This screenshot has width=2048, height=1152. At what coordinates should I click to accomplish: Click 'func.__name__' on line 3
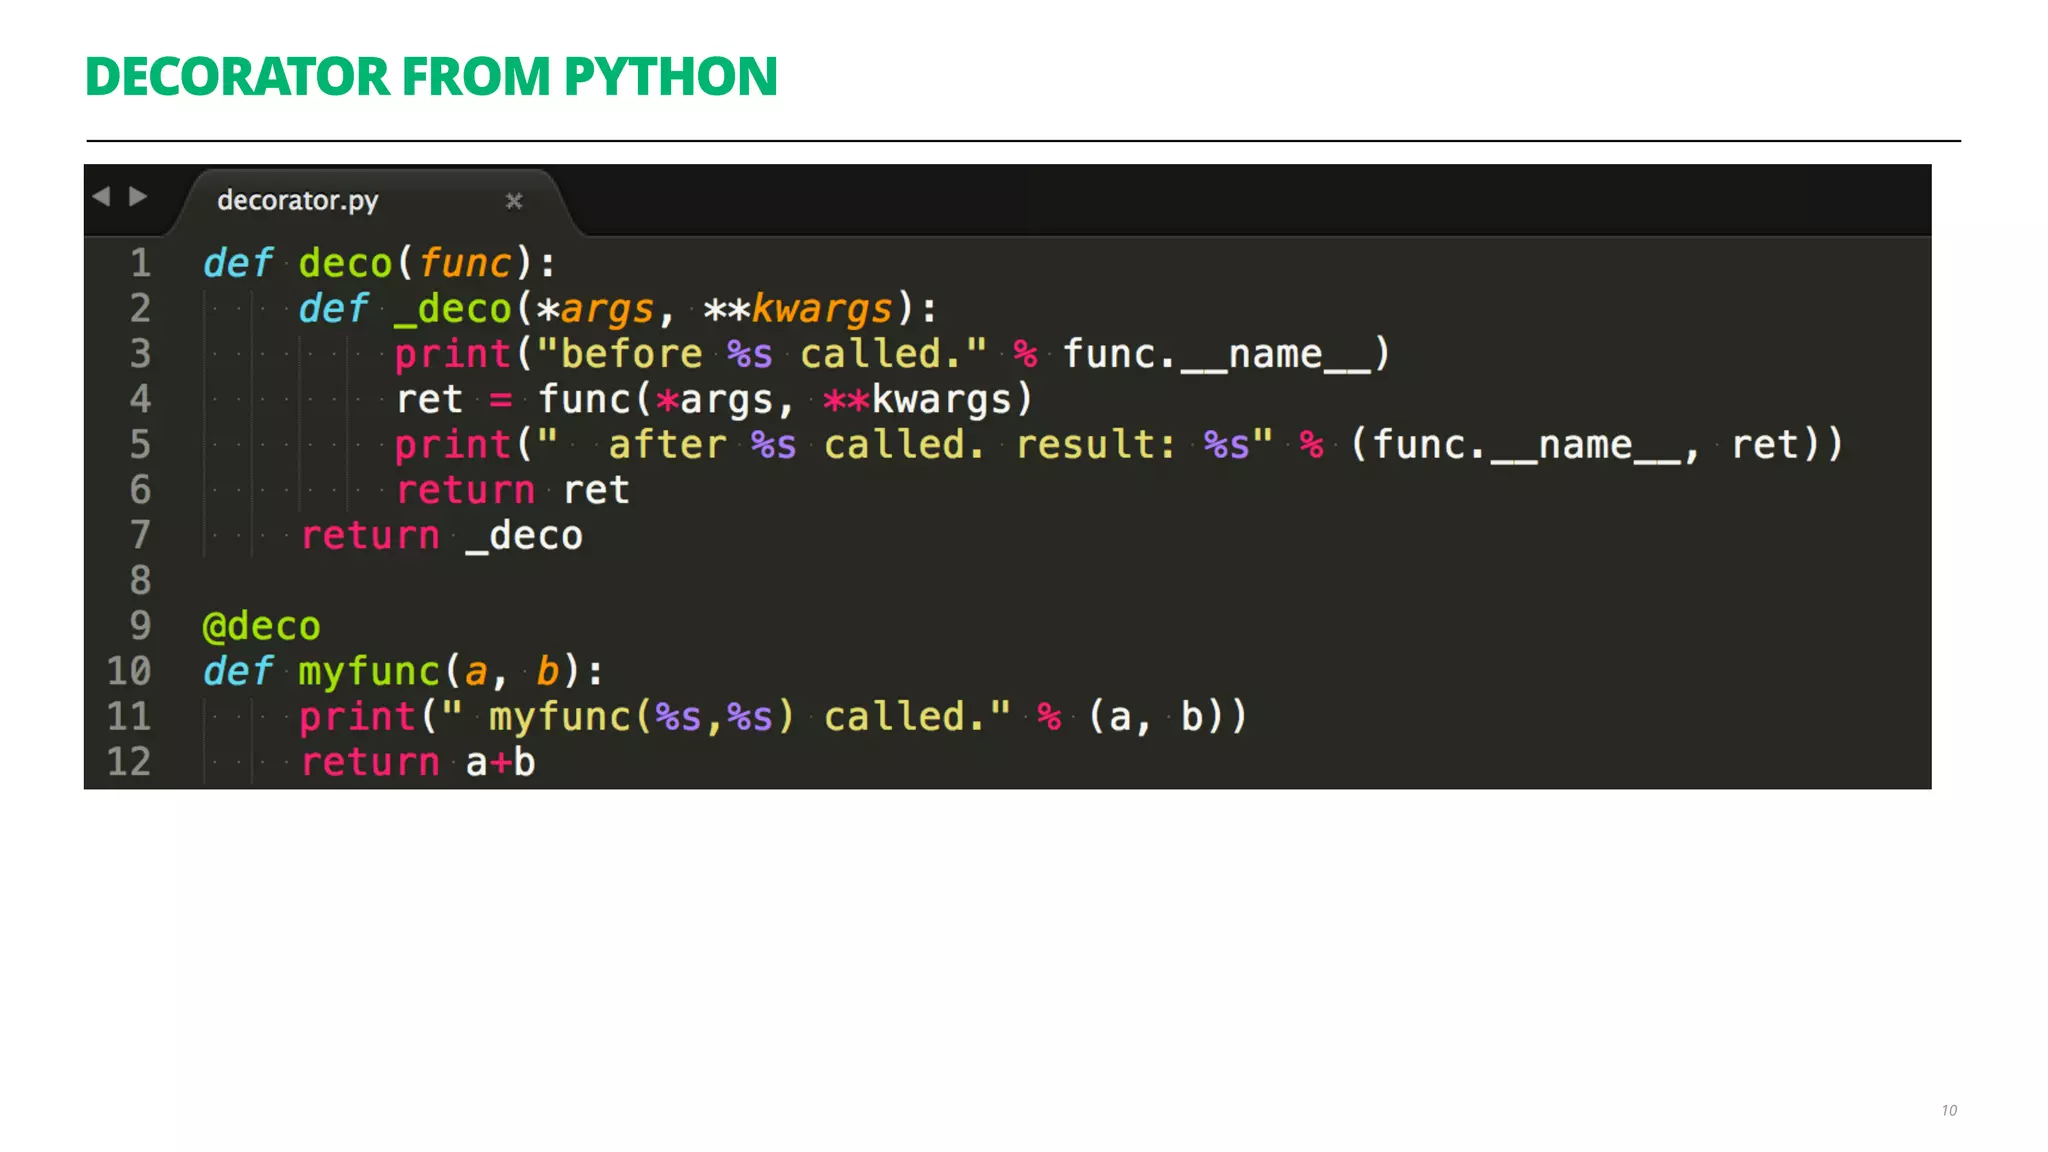[x=1217, y=355]
